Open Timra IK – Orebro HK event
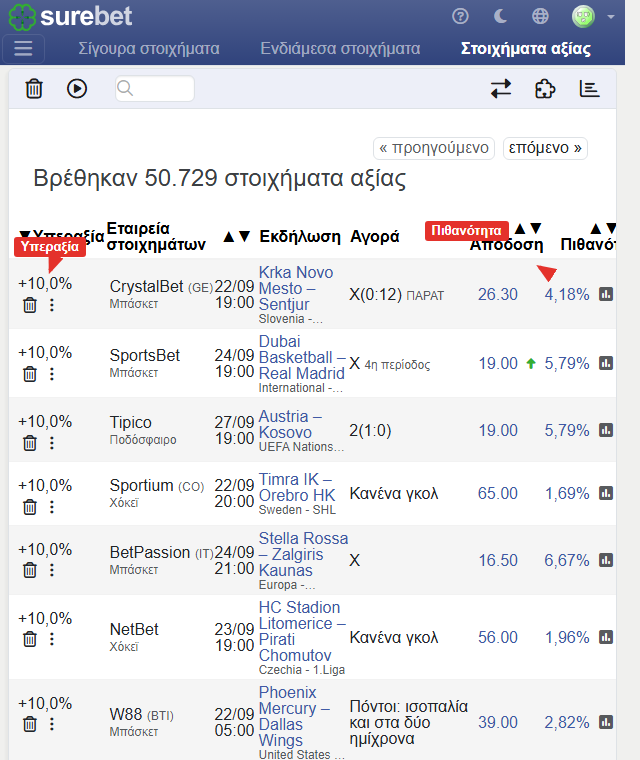This screenshot has height=760, width=640. tap(297, 487)
